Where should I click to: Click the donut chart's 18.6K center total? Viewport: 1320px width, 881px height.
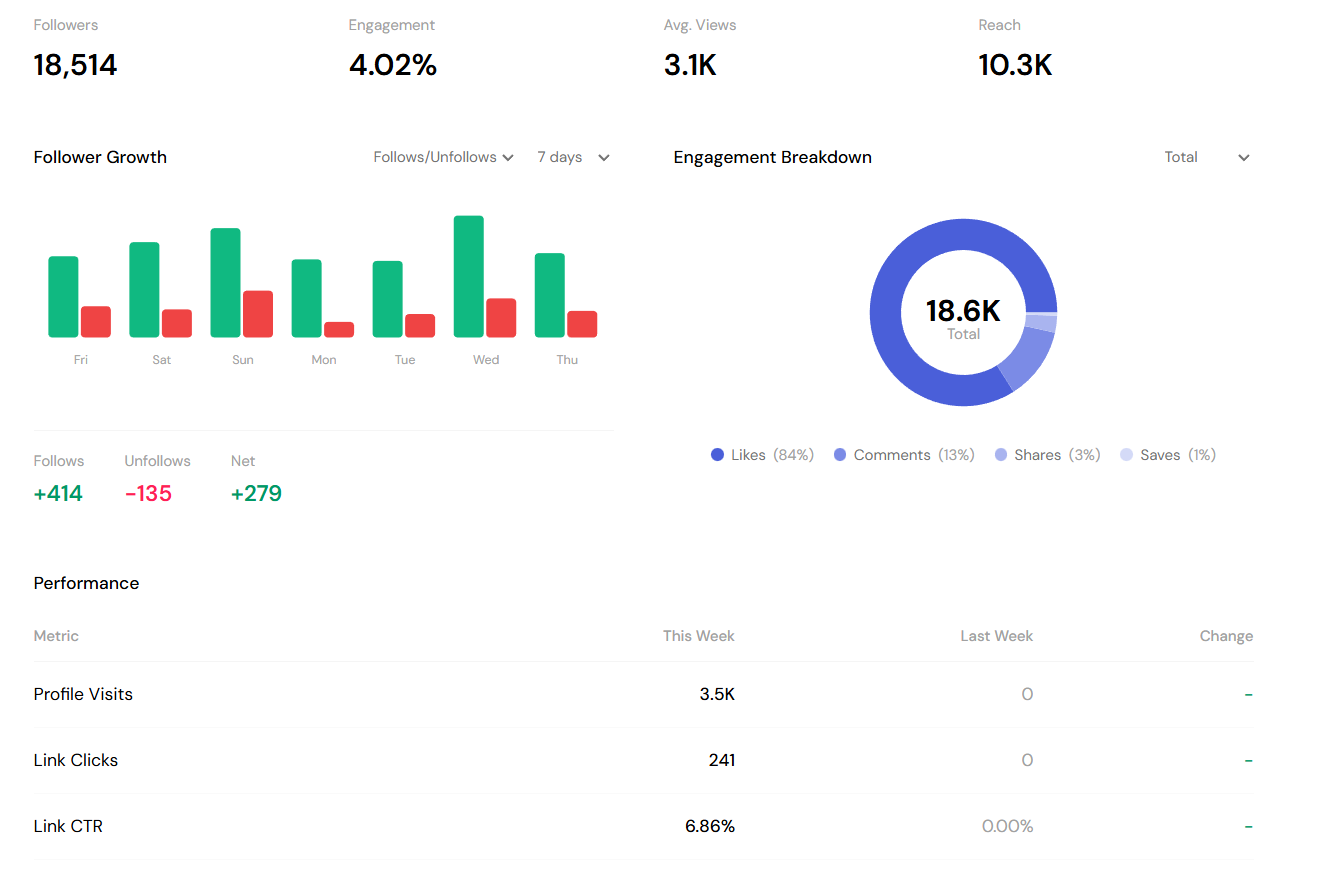pos(963,311)
